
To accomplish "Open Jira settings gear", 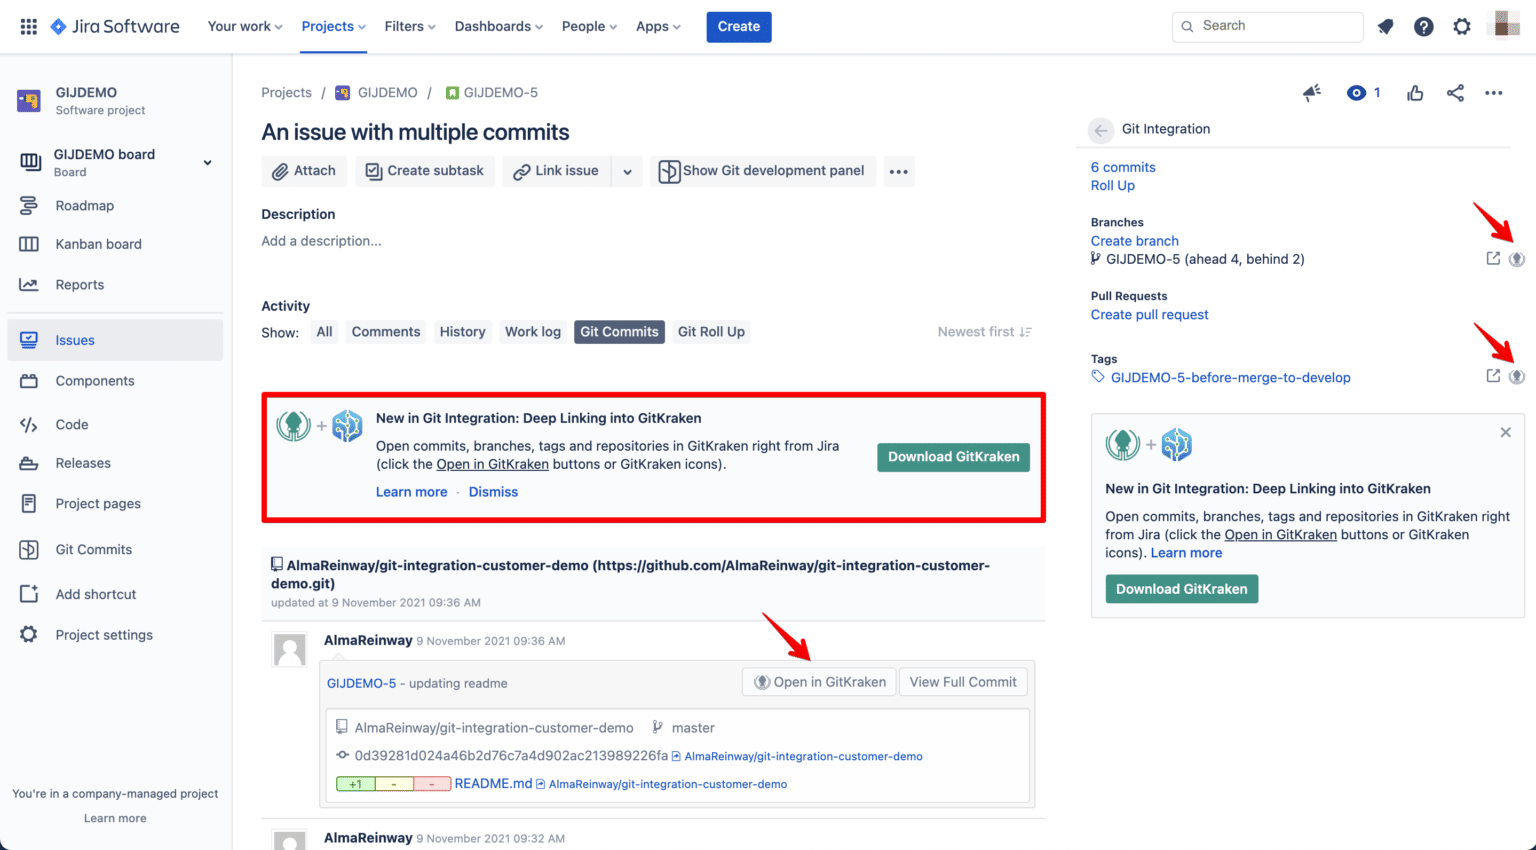I will click(1461, 27).
